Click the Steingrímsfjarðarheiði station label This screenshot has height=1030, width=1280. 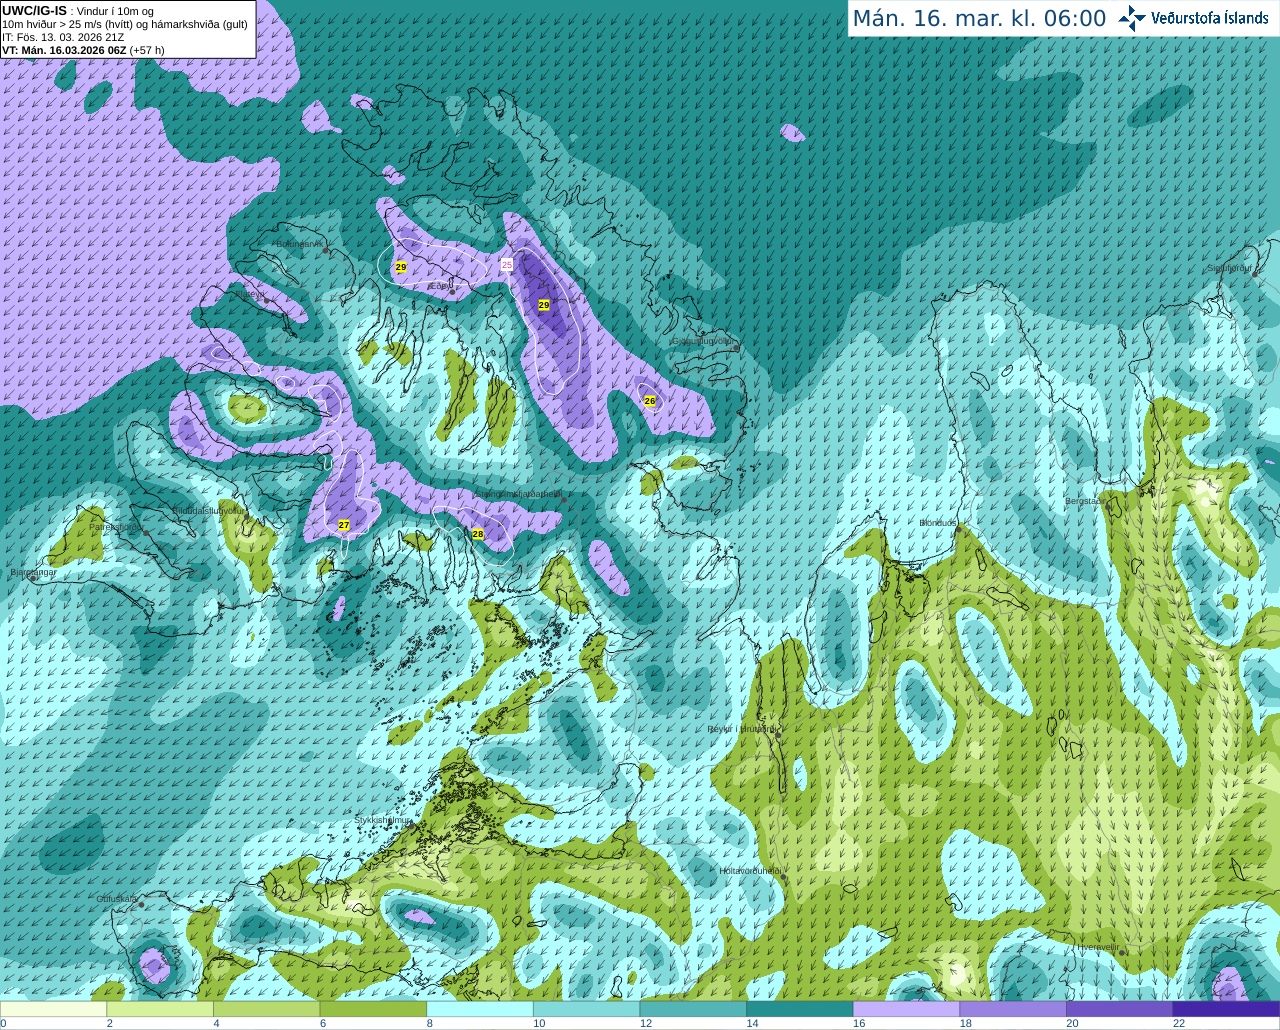pos(517,494)
